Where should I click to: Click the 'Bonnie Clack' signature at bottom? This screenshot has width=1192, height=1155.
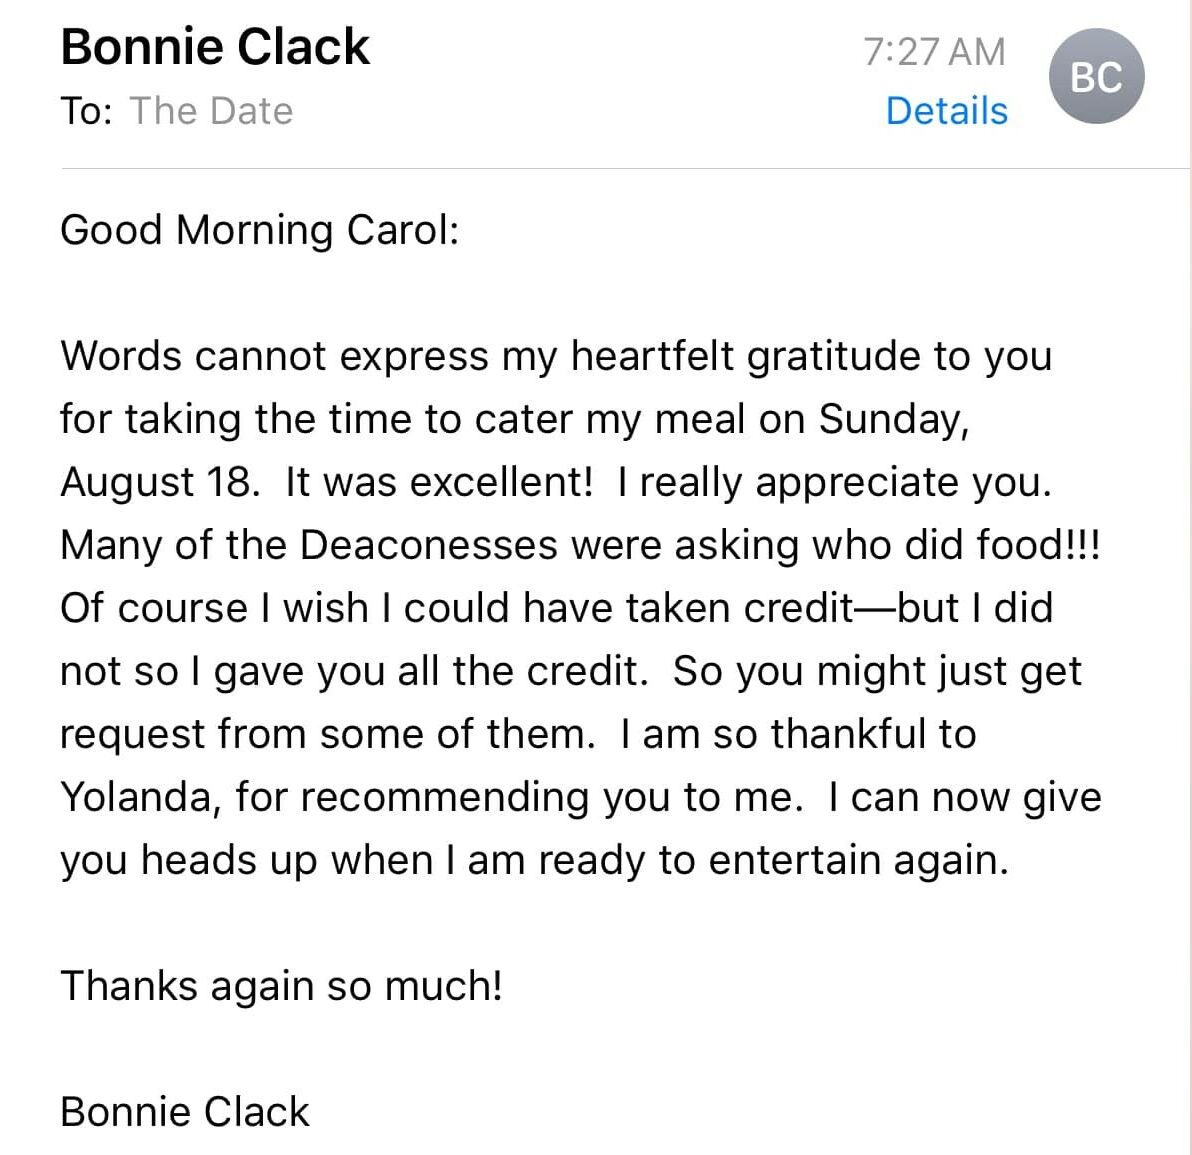click(x=185, y=1112)
